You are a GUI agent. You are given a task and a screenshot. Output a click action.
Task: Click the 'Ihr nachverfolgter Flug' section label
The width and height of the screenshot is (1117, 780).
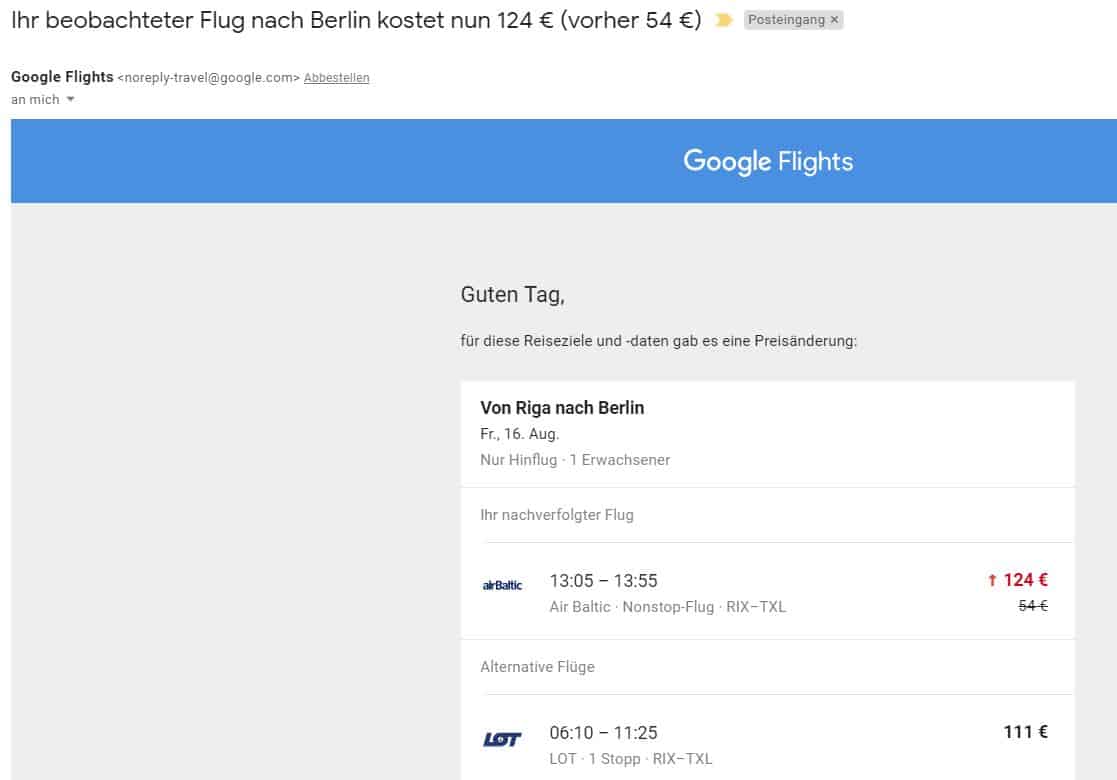[557, 515]
